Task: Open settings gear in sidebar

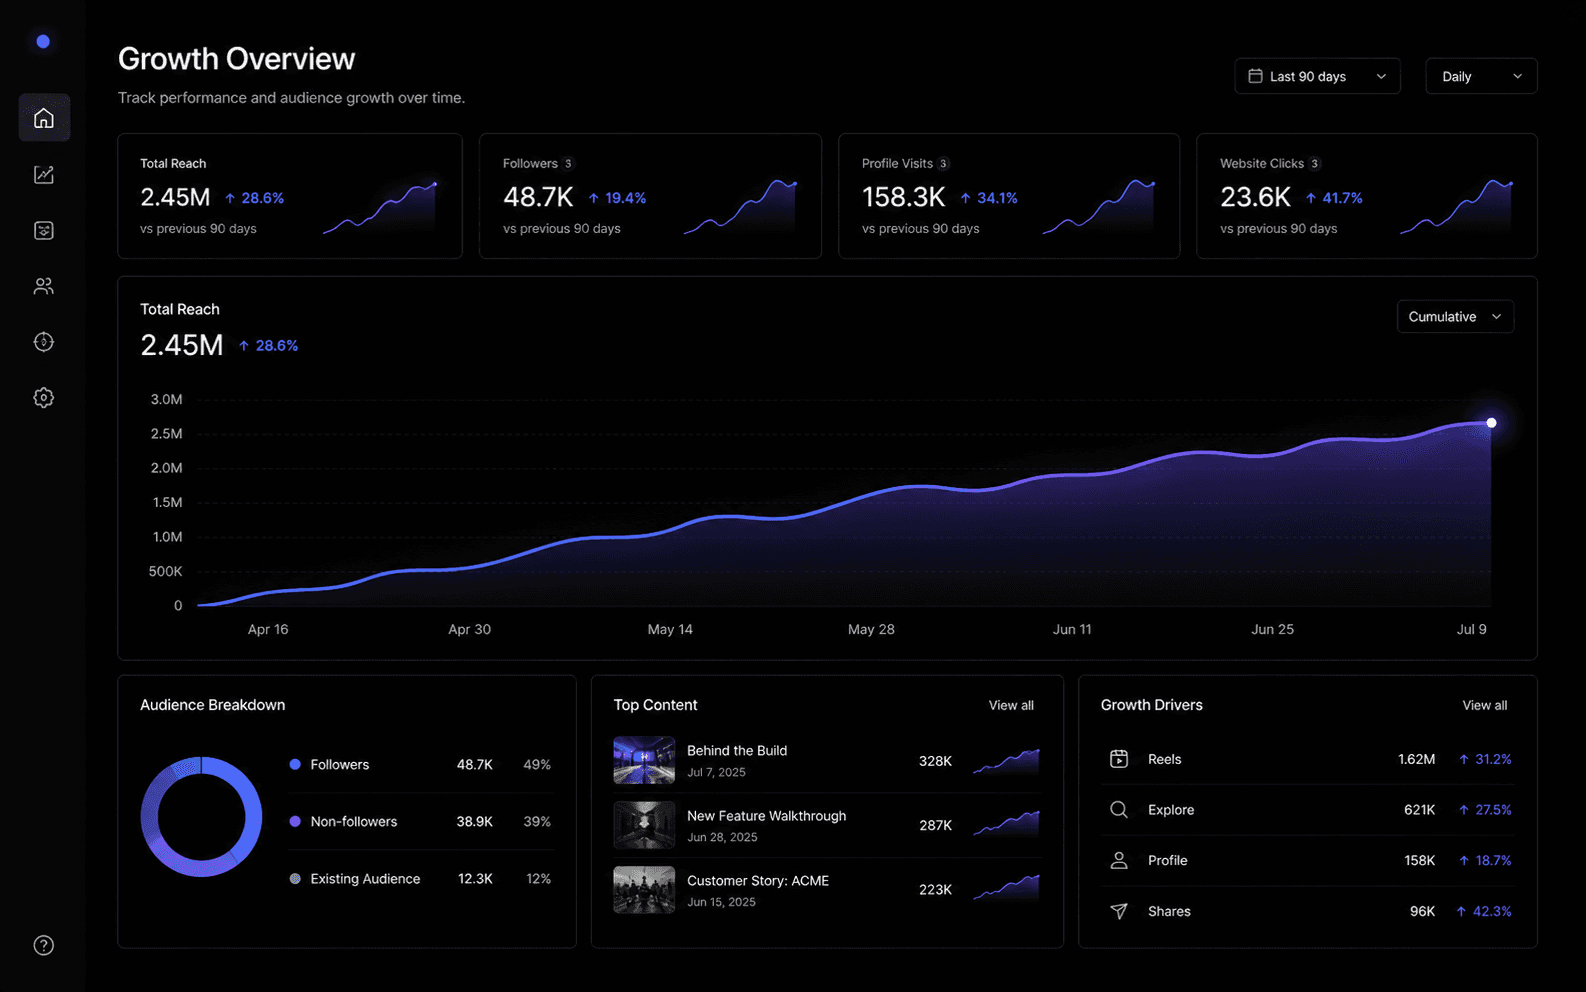Action: 44,398
